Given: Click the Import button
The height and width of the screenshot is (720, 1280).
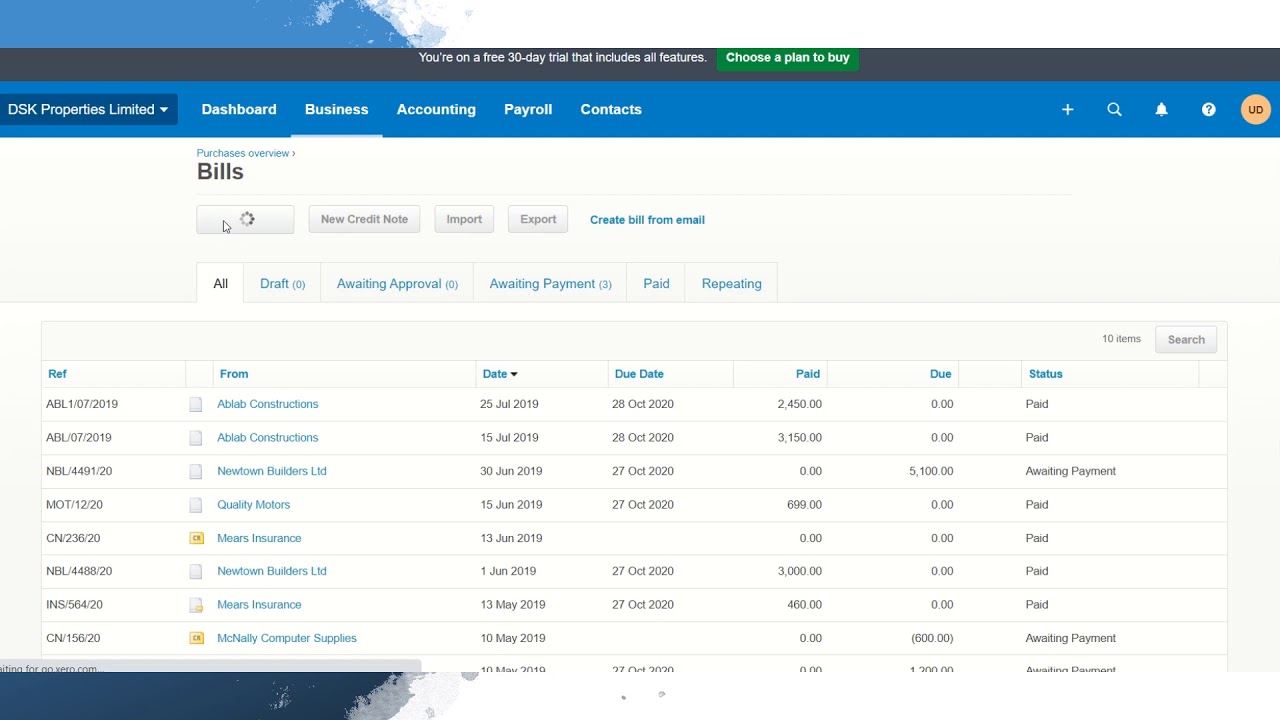Looking at the screenshot, I should pos(464,219).
